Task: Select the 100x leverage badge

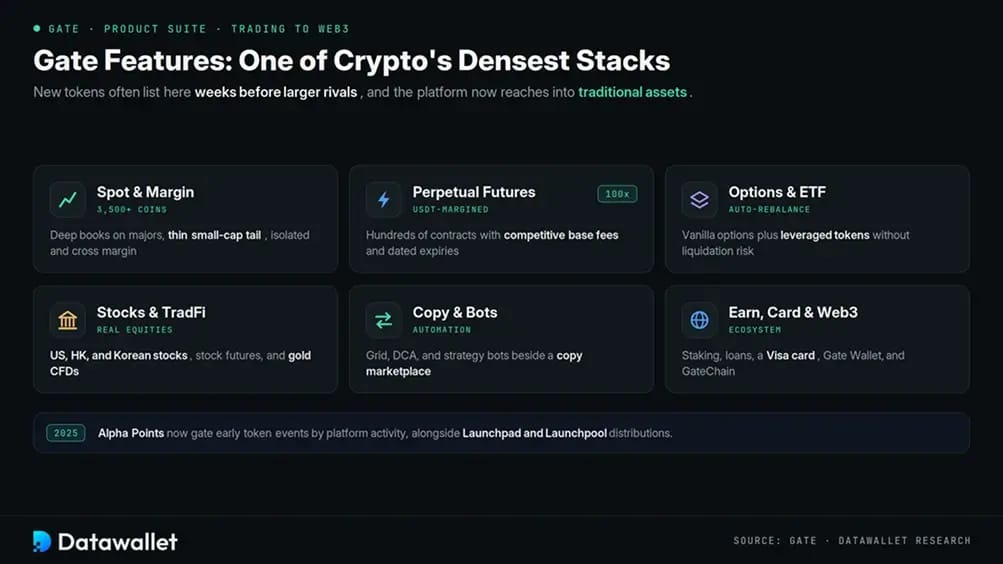Action: pyautogui.click(x=617, y=194)
